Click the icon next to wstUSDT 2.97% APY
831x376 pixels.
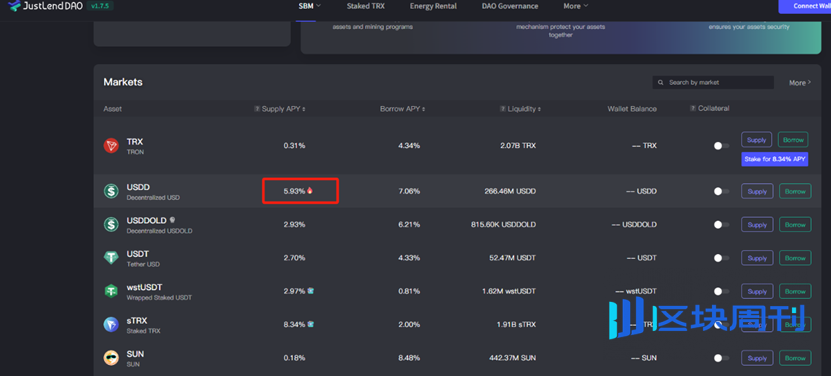(311, 291)
